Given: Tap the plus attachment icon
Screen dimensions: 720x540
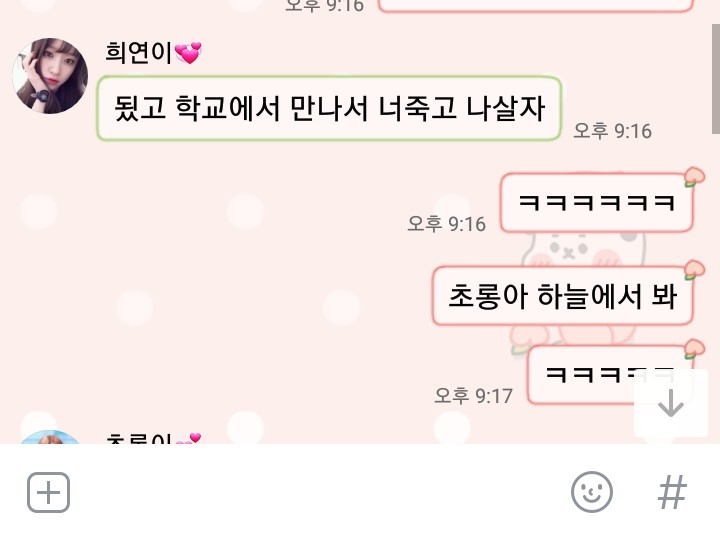Looking at the screenshot, I should [x=48, y=492].
